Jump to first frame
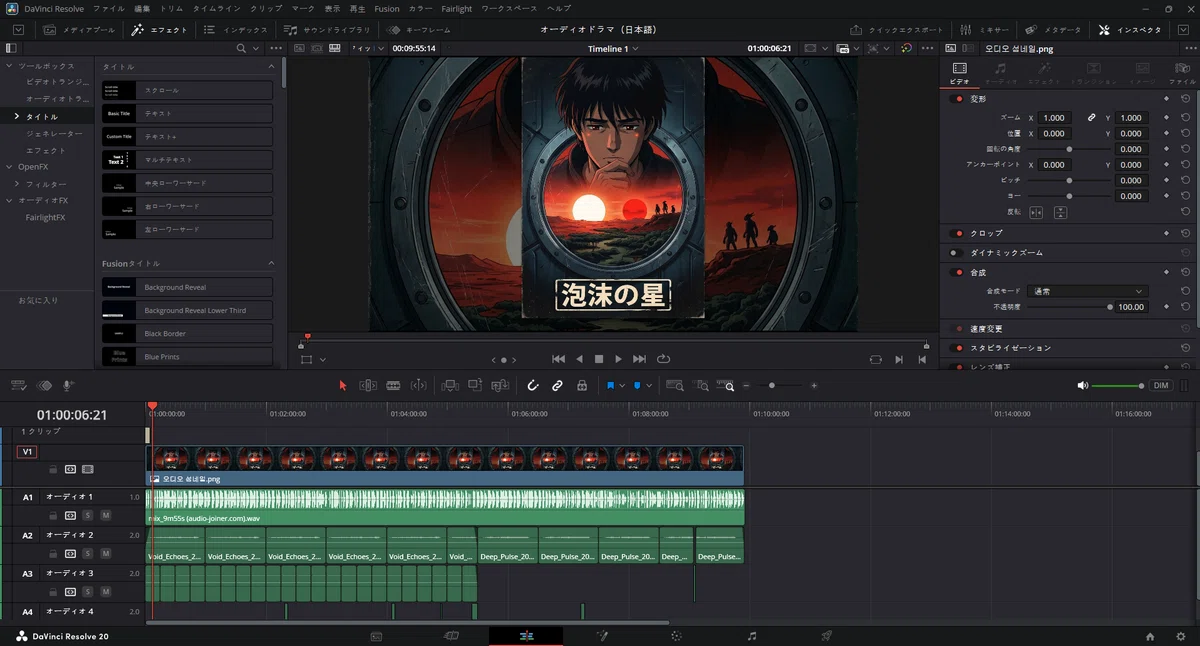The height and width of the screenshot is (646, 1200). [559, 359]
